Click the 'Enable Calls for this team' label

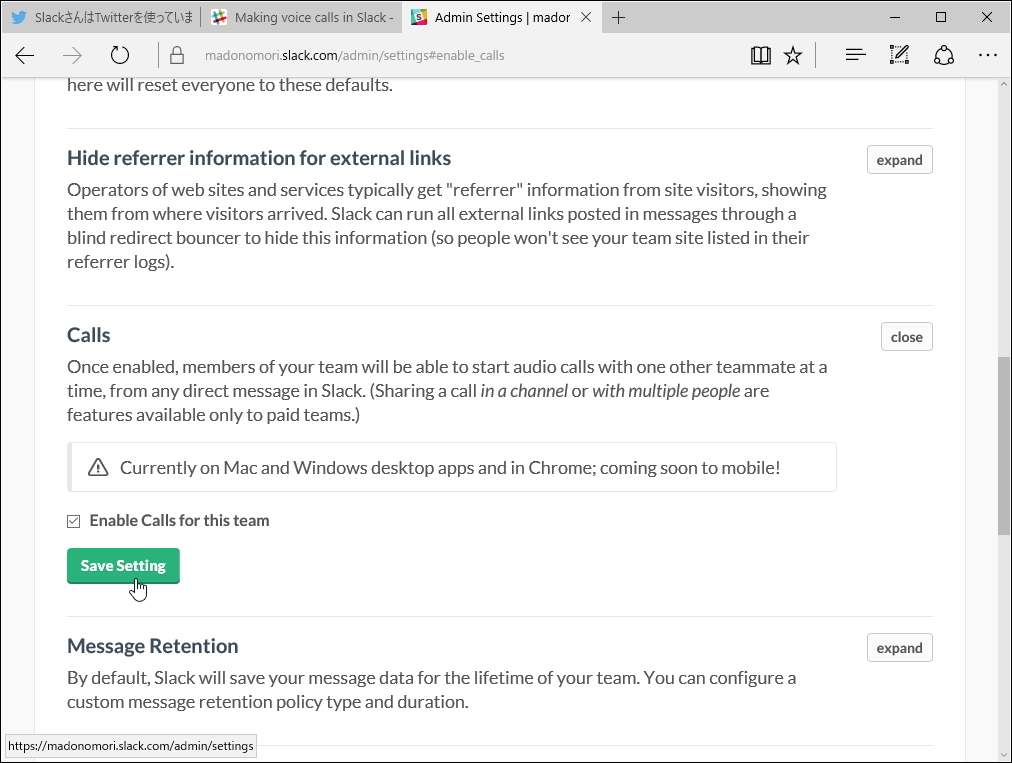click(x=179, y=520)
